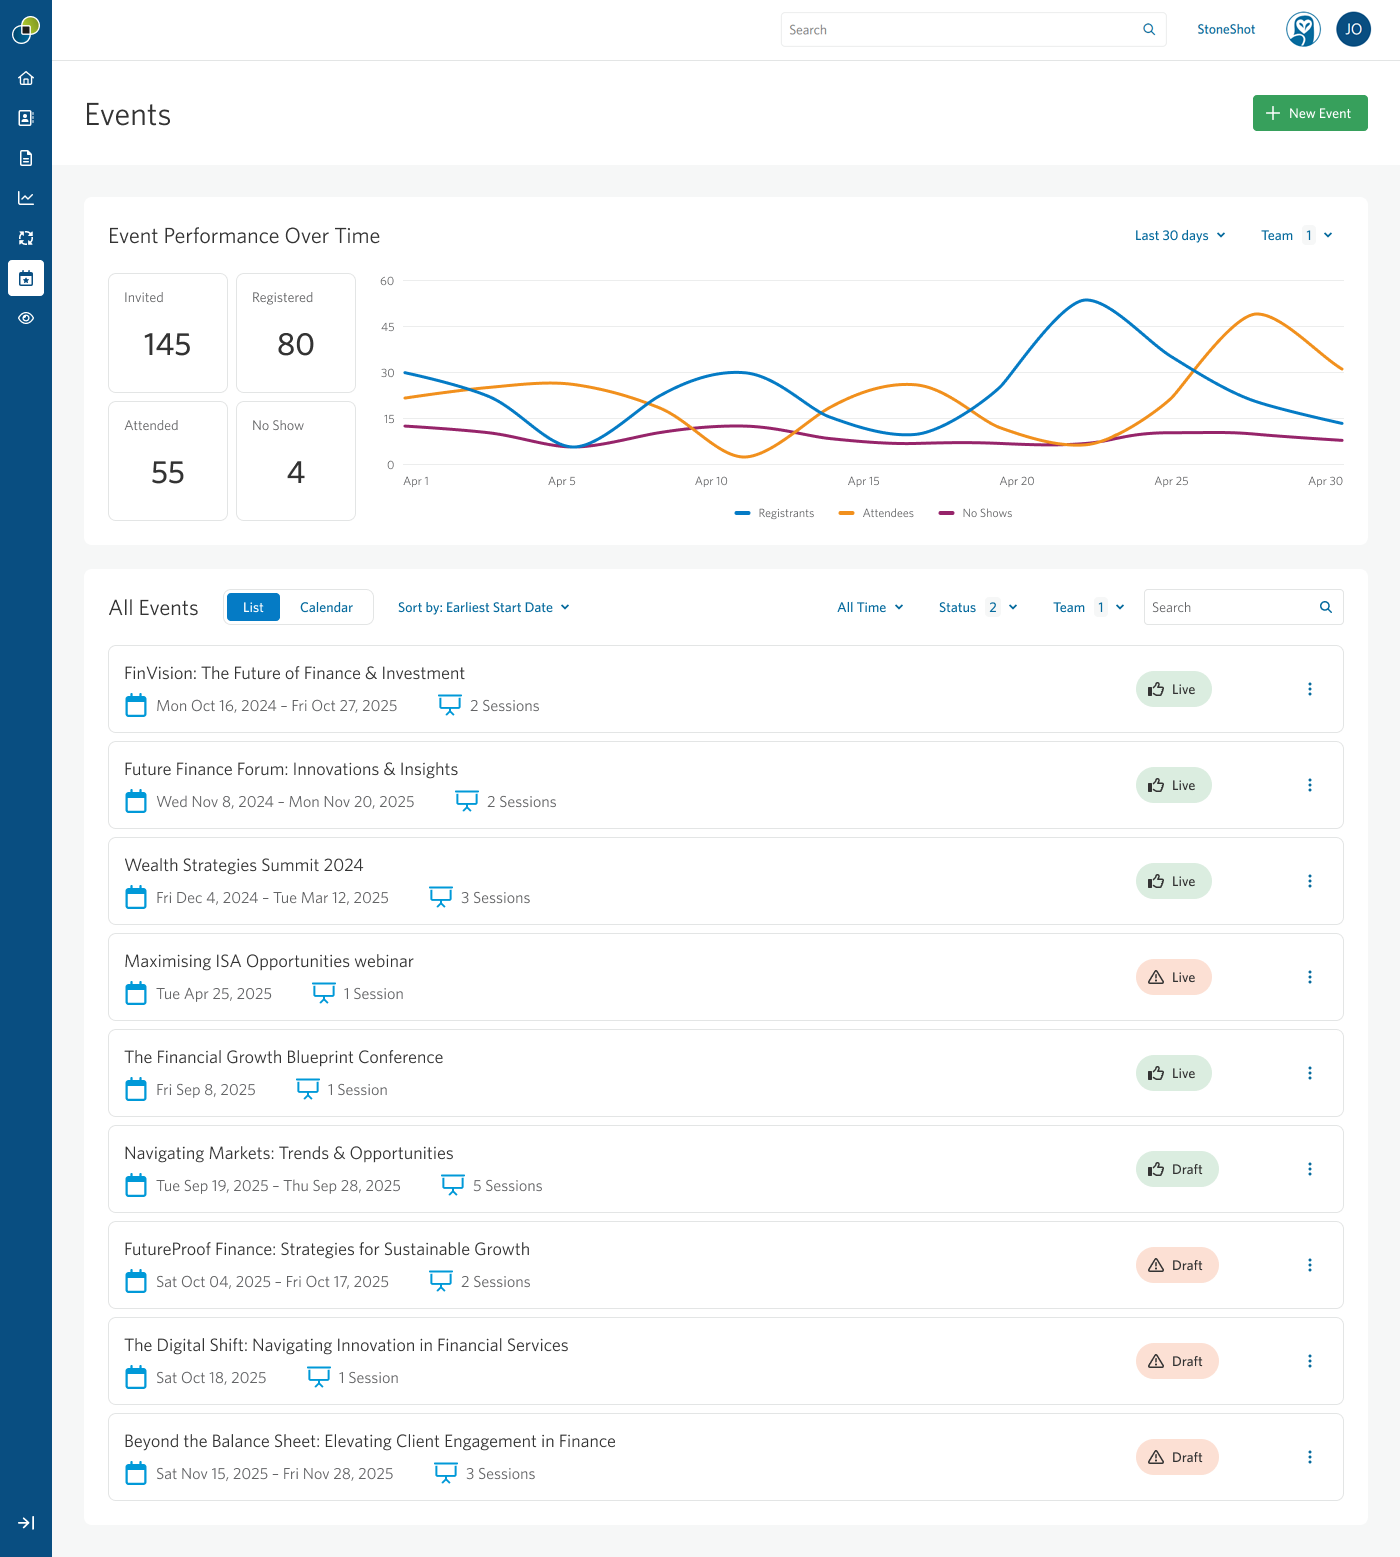Screen dimensions: 1400x1557
Task: Expand the sidebar with the arrow icon
Action: [x=26, y=1522]
